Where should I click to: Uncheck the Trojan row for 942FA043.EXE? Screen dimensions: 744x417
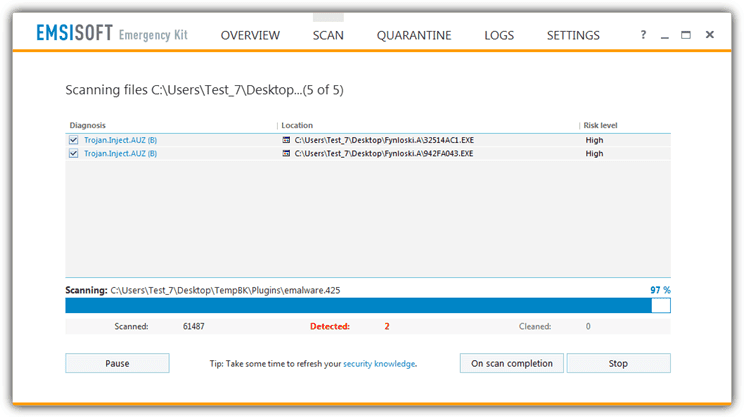74,153
